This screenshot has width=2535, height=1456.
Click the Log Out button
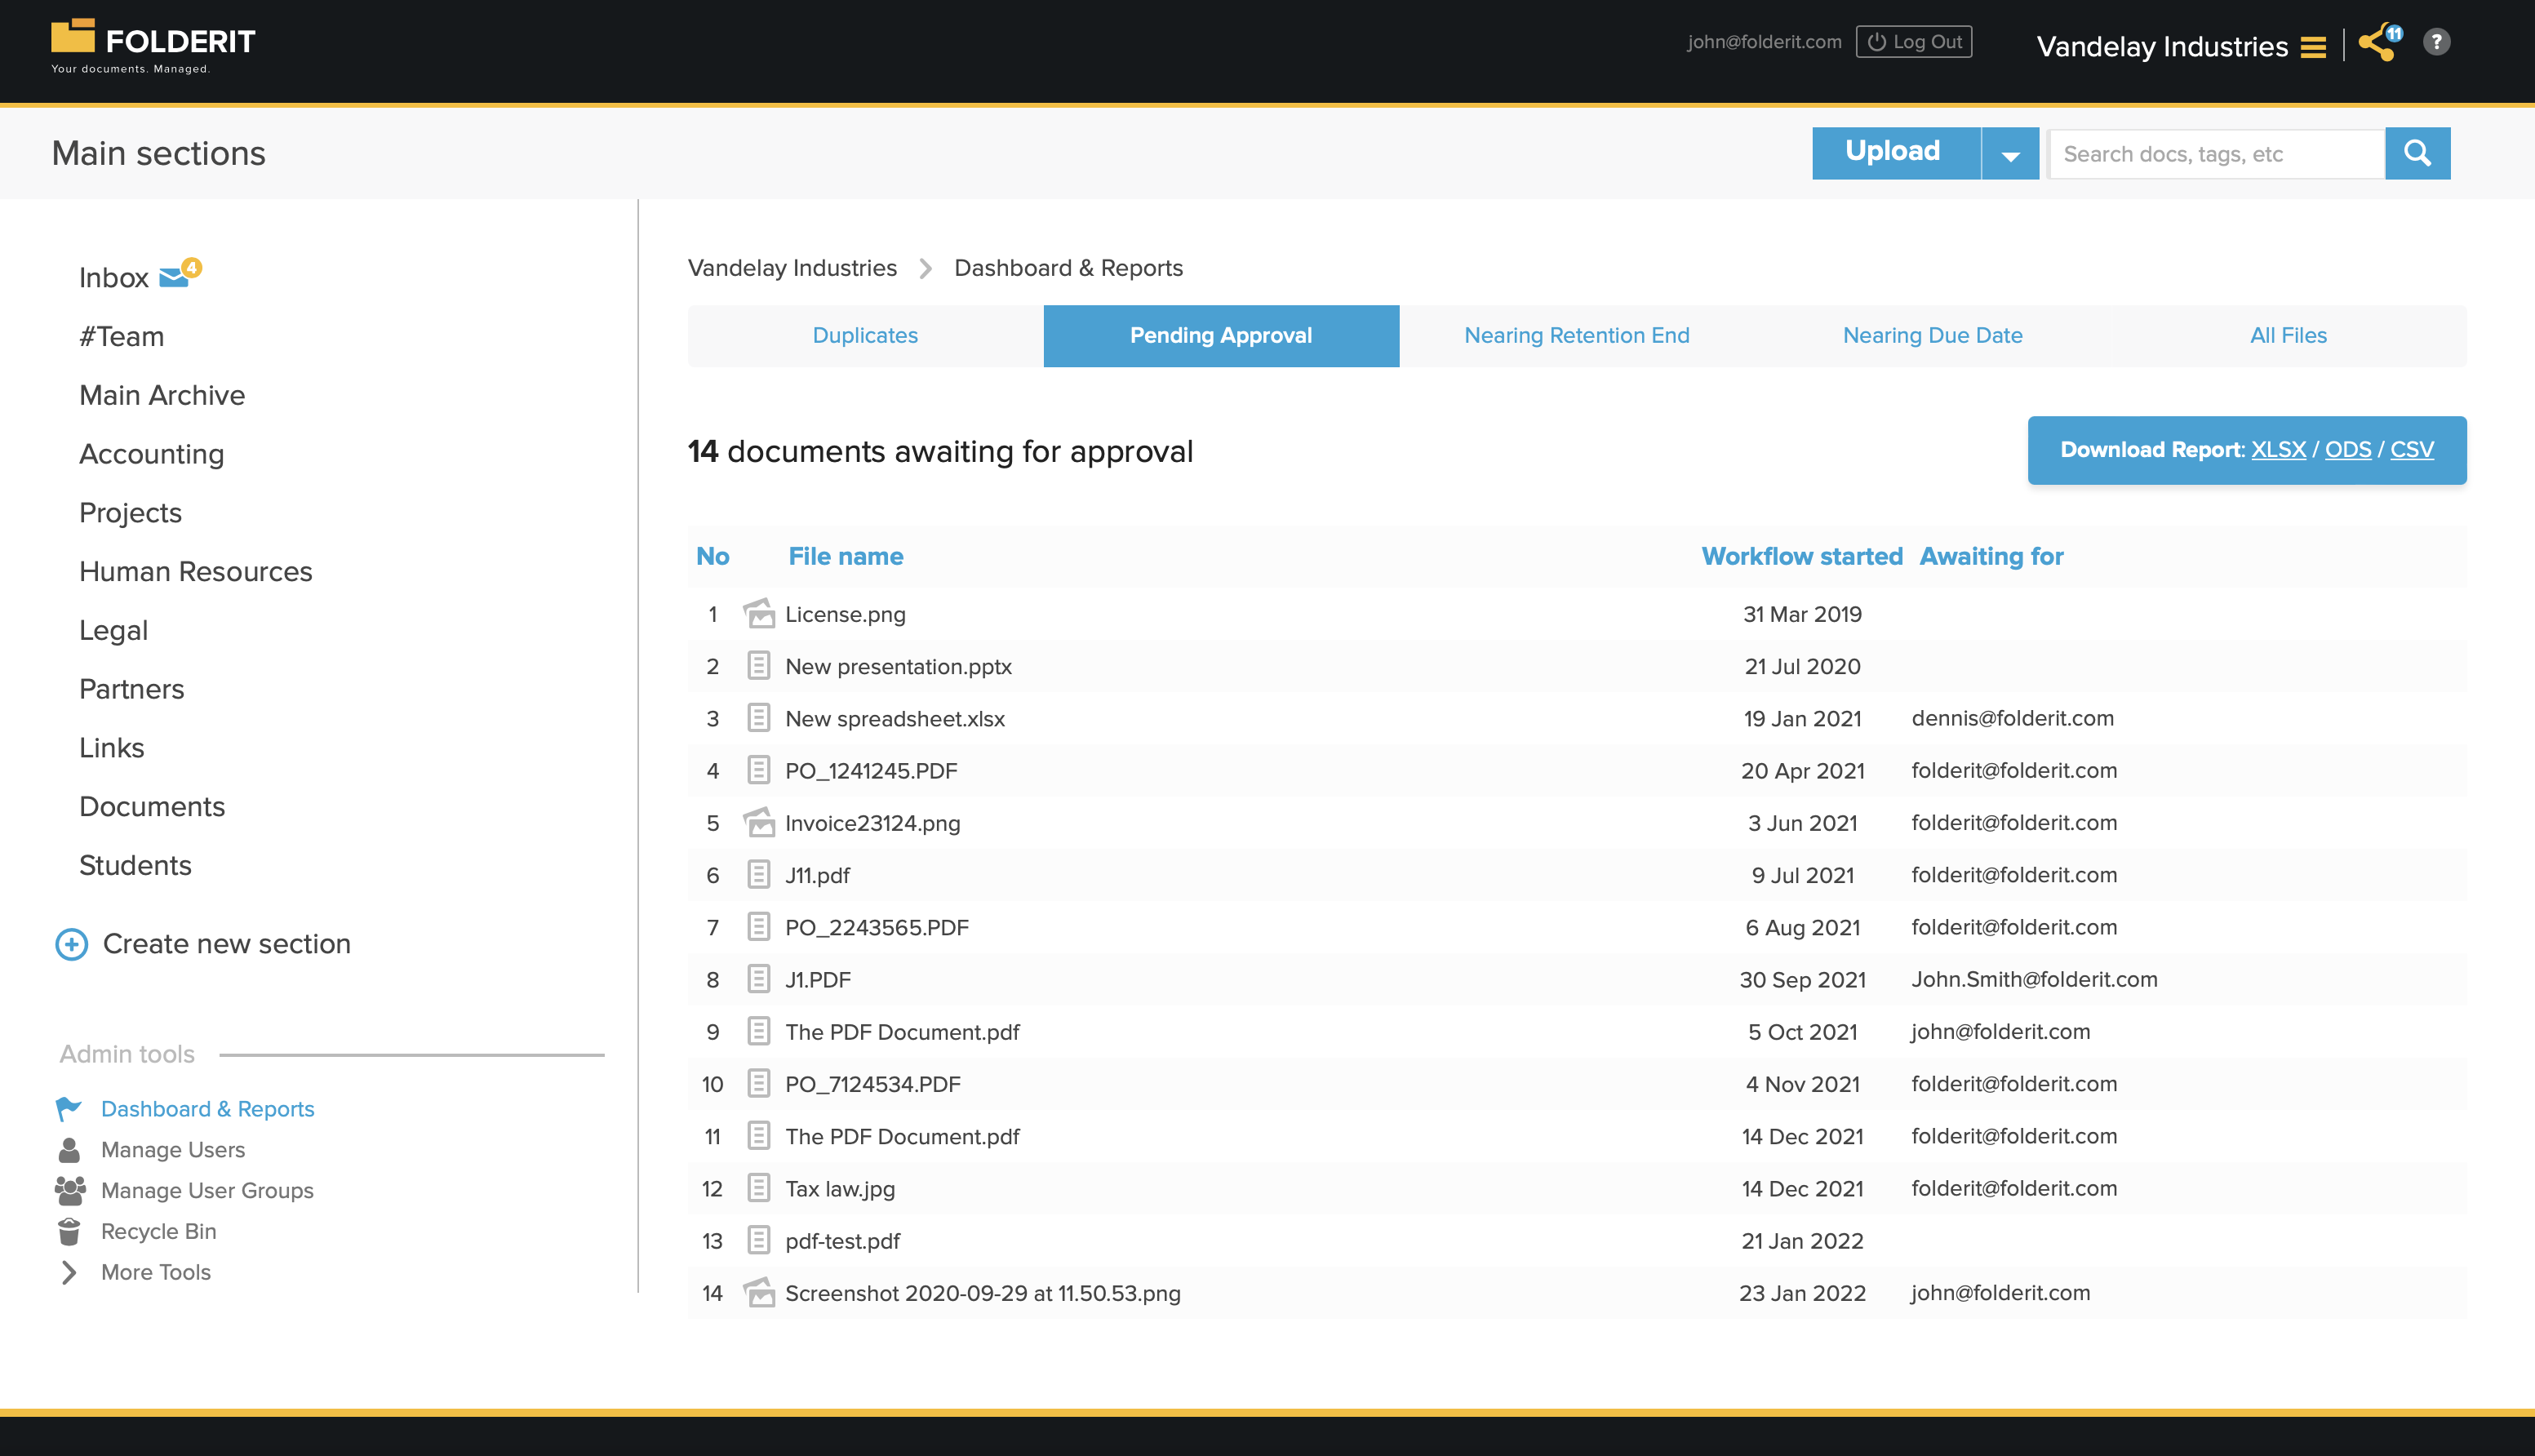(x=1913, y=42)
